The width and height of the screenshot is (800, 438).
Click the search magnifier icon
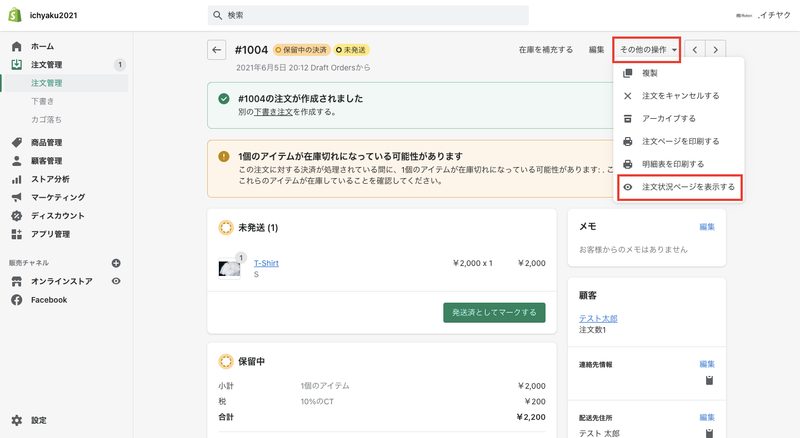pos(217,15)
